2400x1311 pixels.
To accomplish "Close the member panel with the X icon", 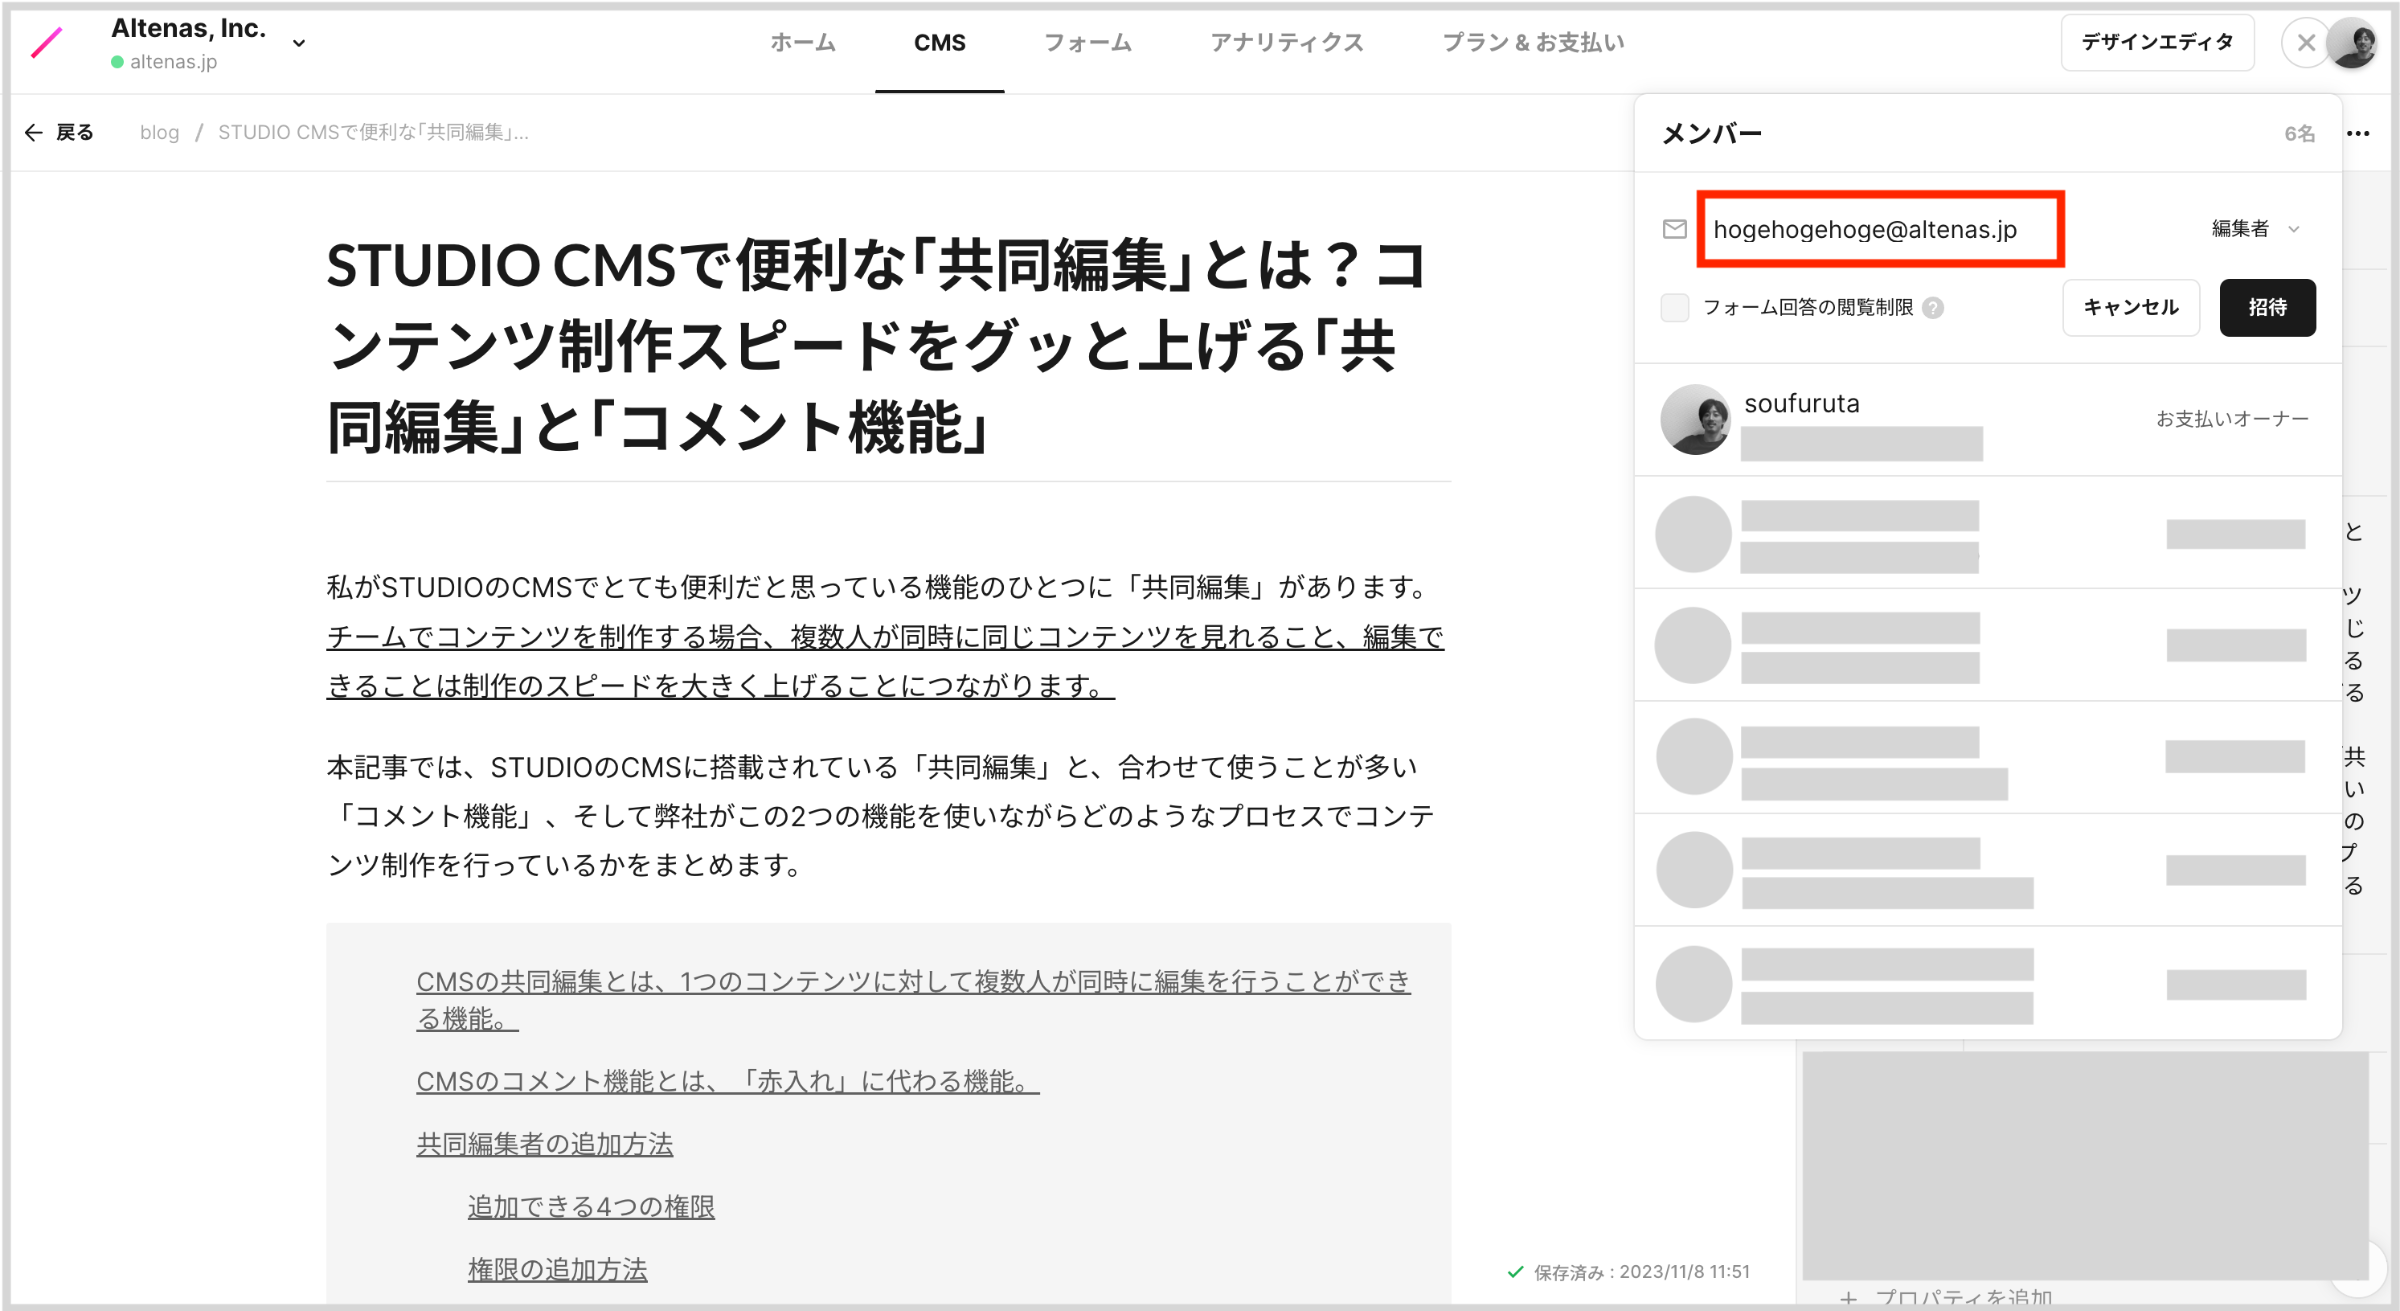I will click(2306, 43).
